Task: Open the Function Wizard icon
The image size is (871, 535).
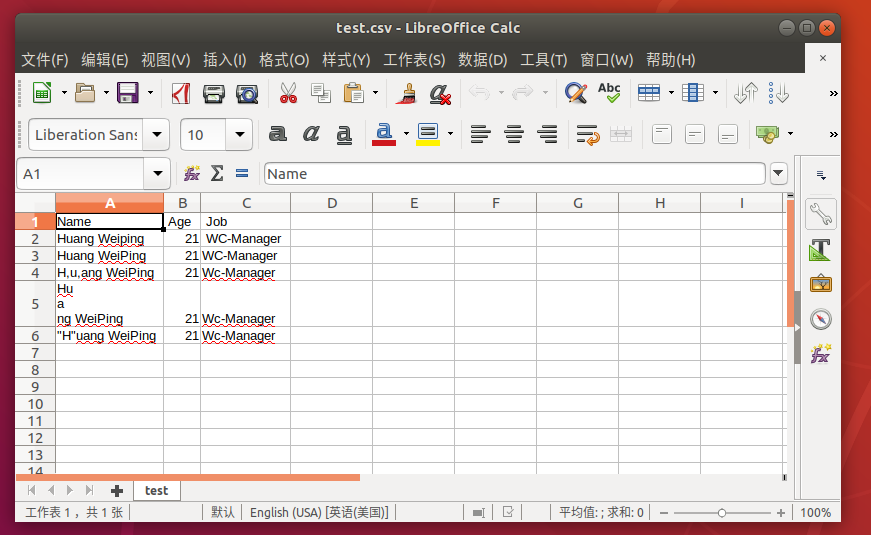Action: pyautogui.click(x=191, y=174)
